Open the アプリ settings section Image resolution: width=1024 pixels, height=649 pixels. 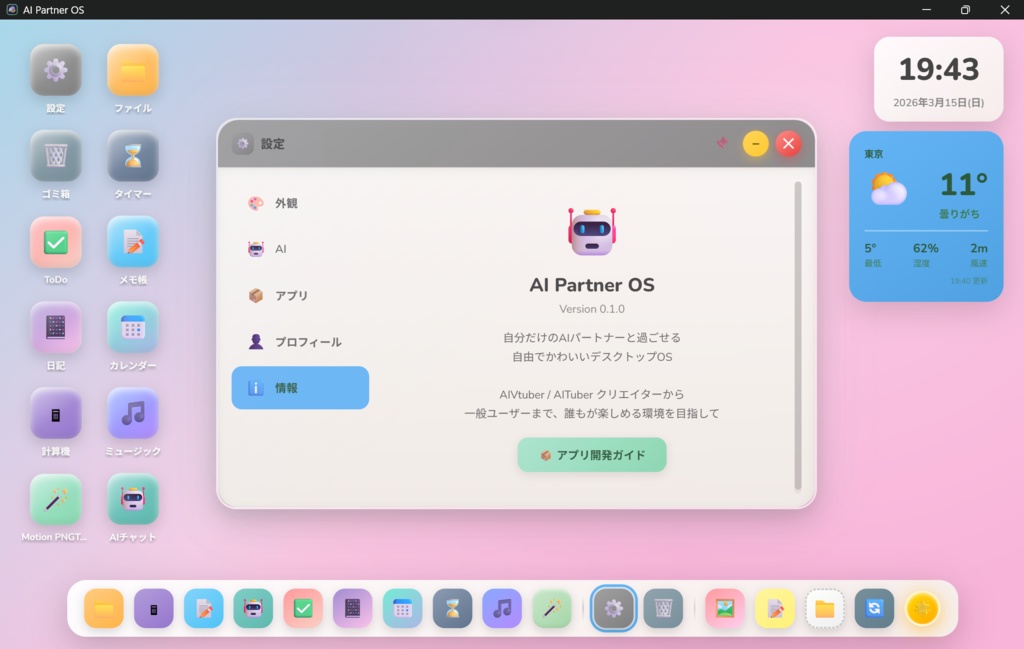[x=298, y=295]
